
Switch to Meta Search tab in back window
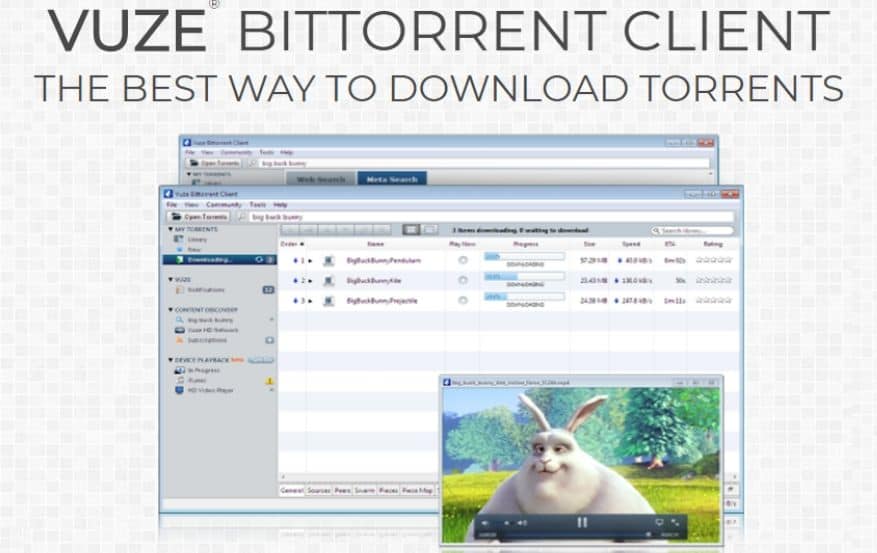[392, 179]
